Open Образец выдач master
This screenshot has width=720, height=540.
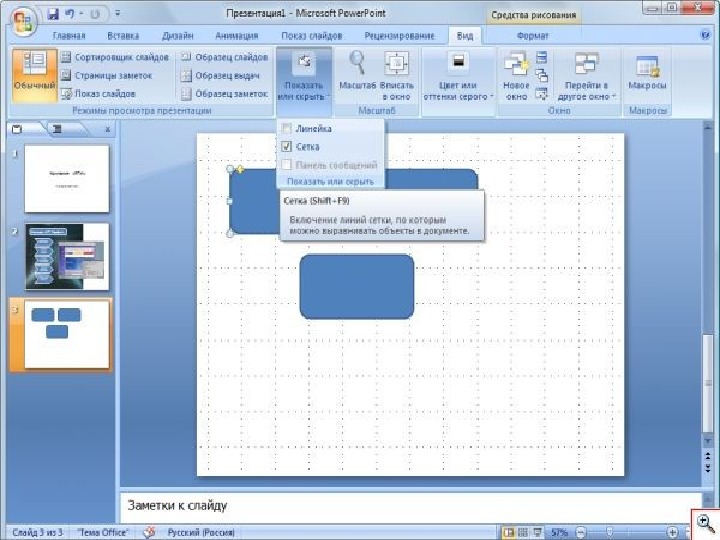(220, 75)
